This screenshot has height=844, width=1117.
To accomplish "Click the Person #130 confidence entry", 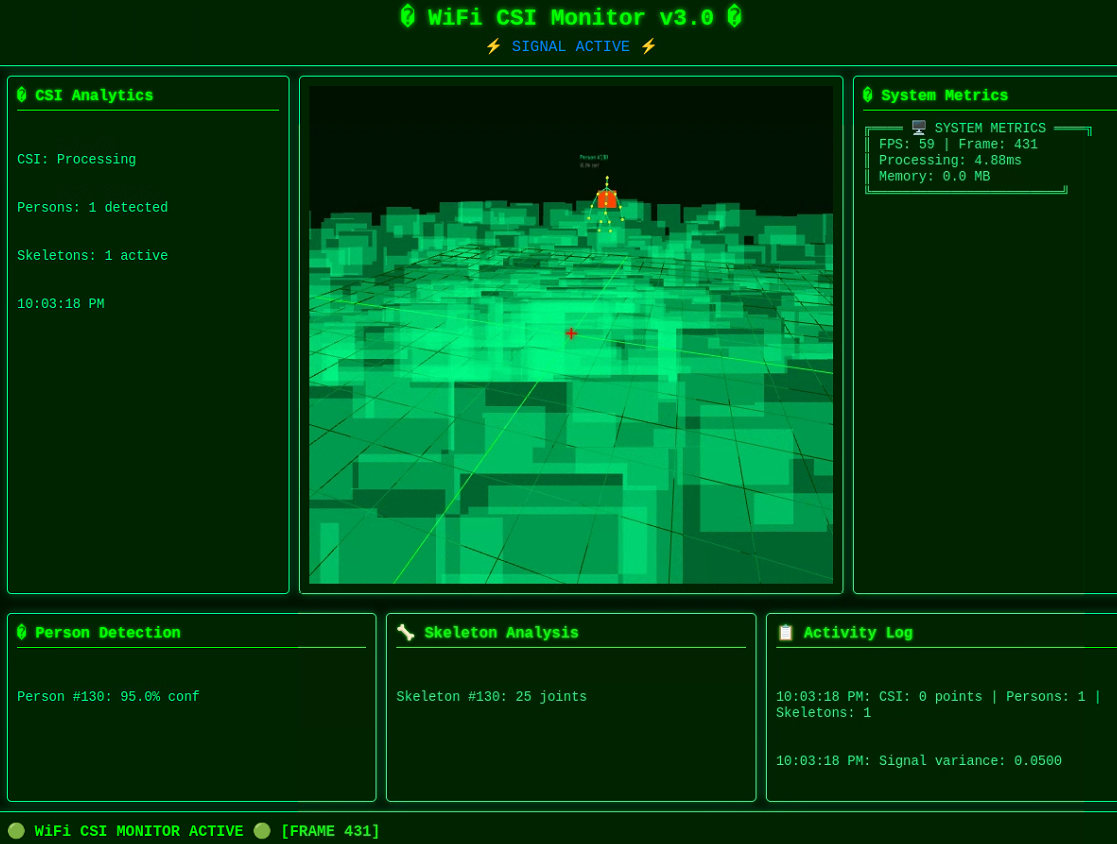I will coord(108,697).
